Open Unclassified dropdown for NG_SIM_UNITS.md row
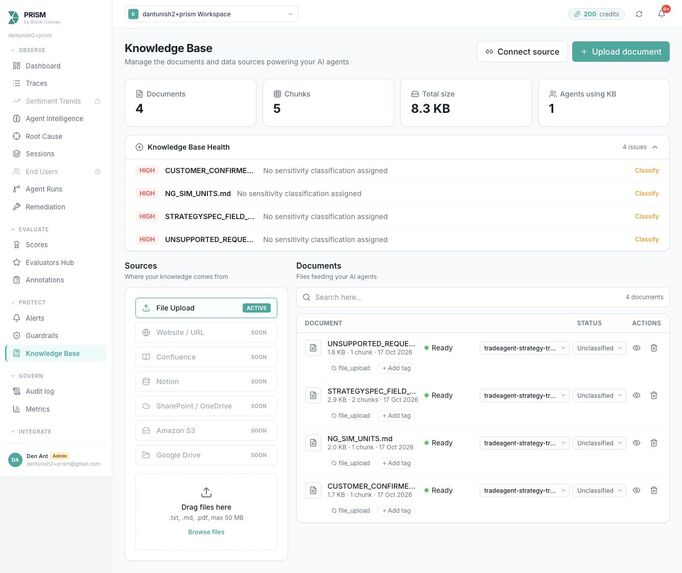682x573 pixels. coord(599,443)
